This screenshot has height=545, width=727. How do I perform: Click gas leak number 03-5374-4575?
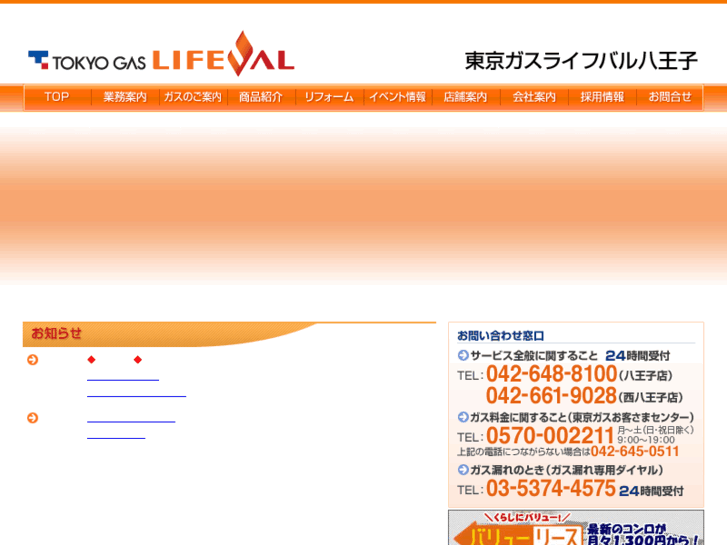pyautogui.click(x=551, y=488)
